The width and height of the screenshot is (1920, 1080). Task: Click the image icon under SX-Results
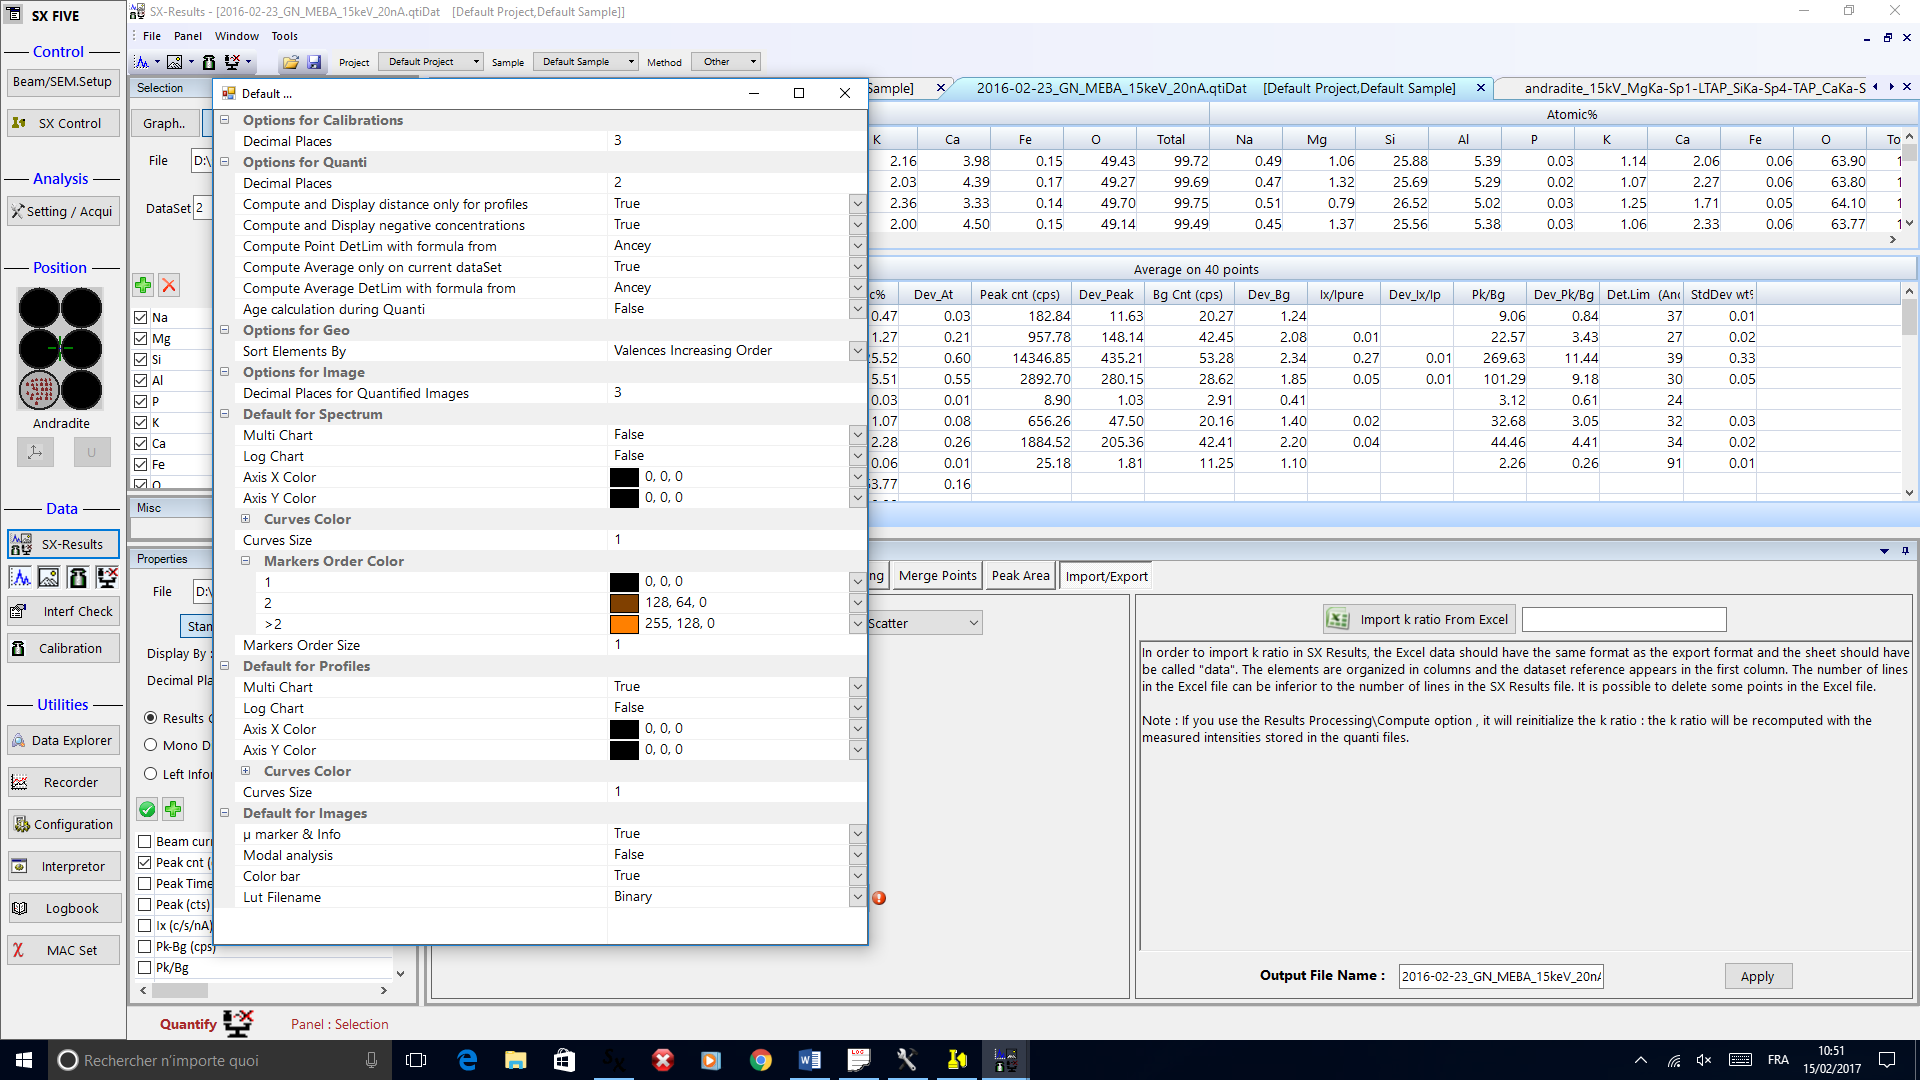(48, 577)
